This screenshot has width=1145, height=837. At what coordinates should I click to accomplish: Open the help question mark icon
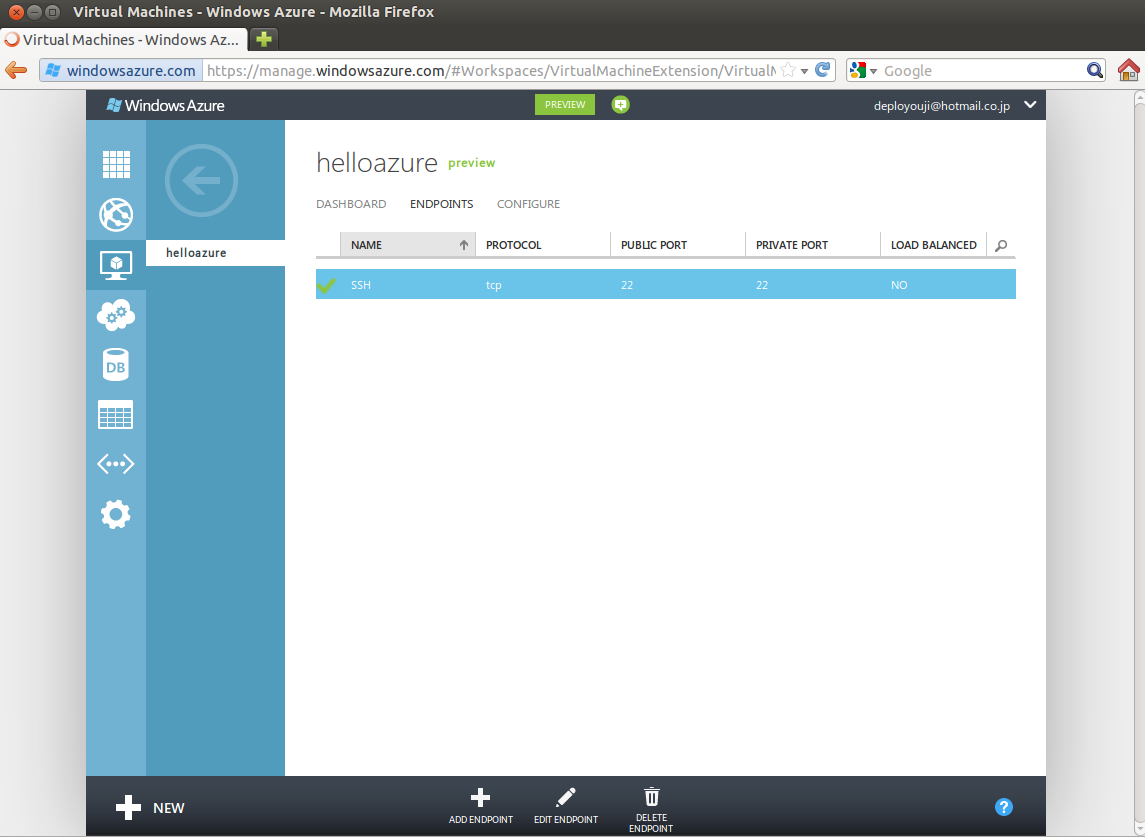pyautogui.click(x=1004, y=807)
